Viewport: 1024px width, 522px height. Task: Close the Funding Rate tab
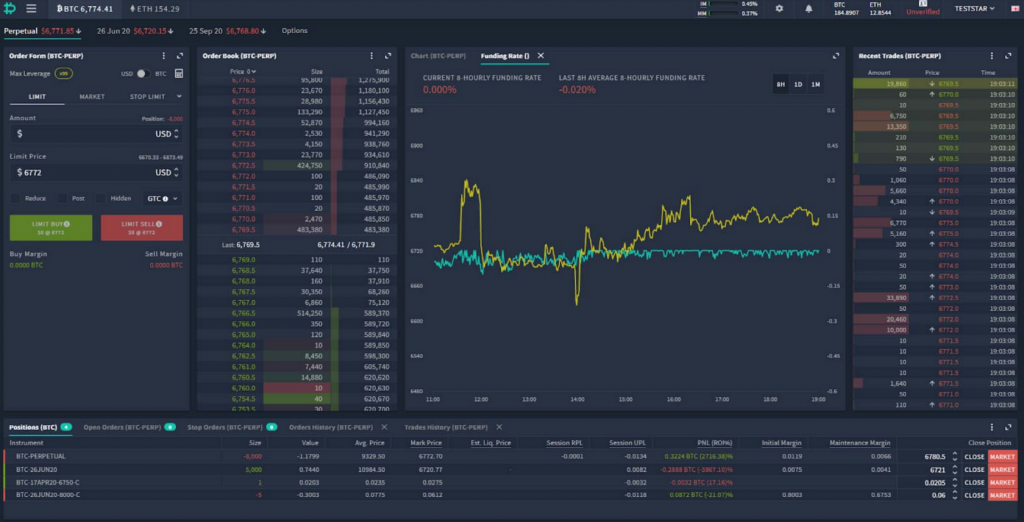[541, 56]
